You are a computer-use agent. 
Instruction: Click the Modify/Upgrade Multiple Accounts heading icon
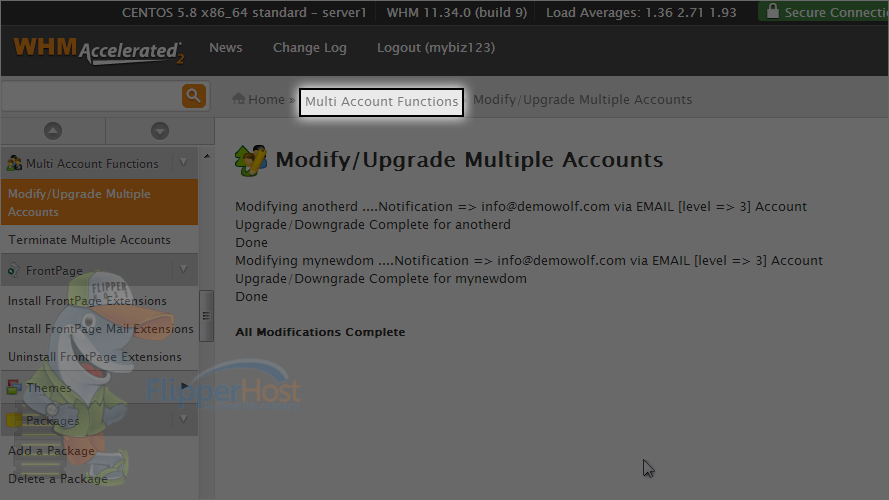(251, 160)
